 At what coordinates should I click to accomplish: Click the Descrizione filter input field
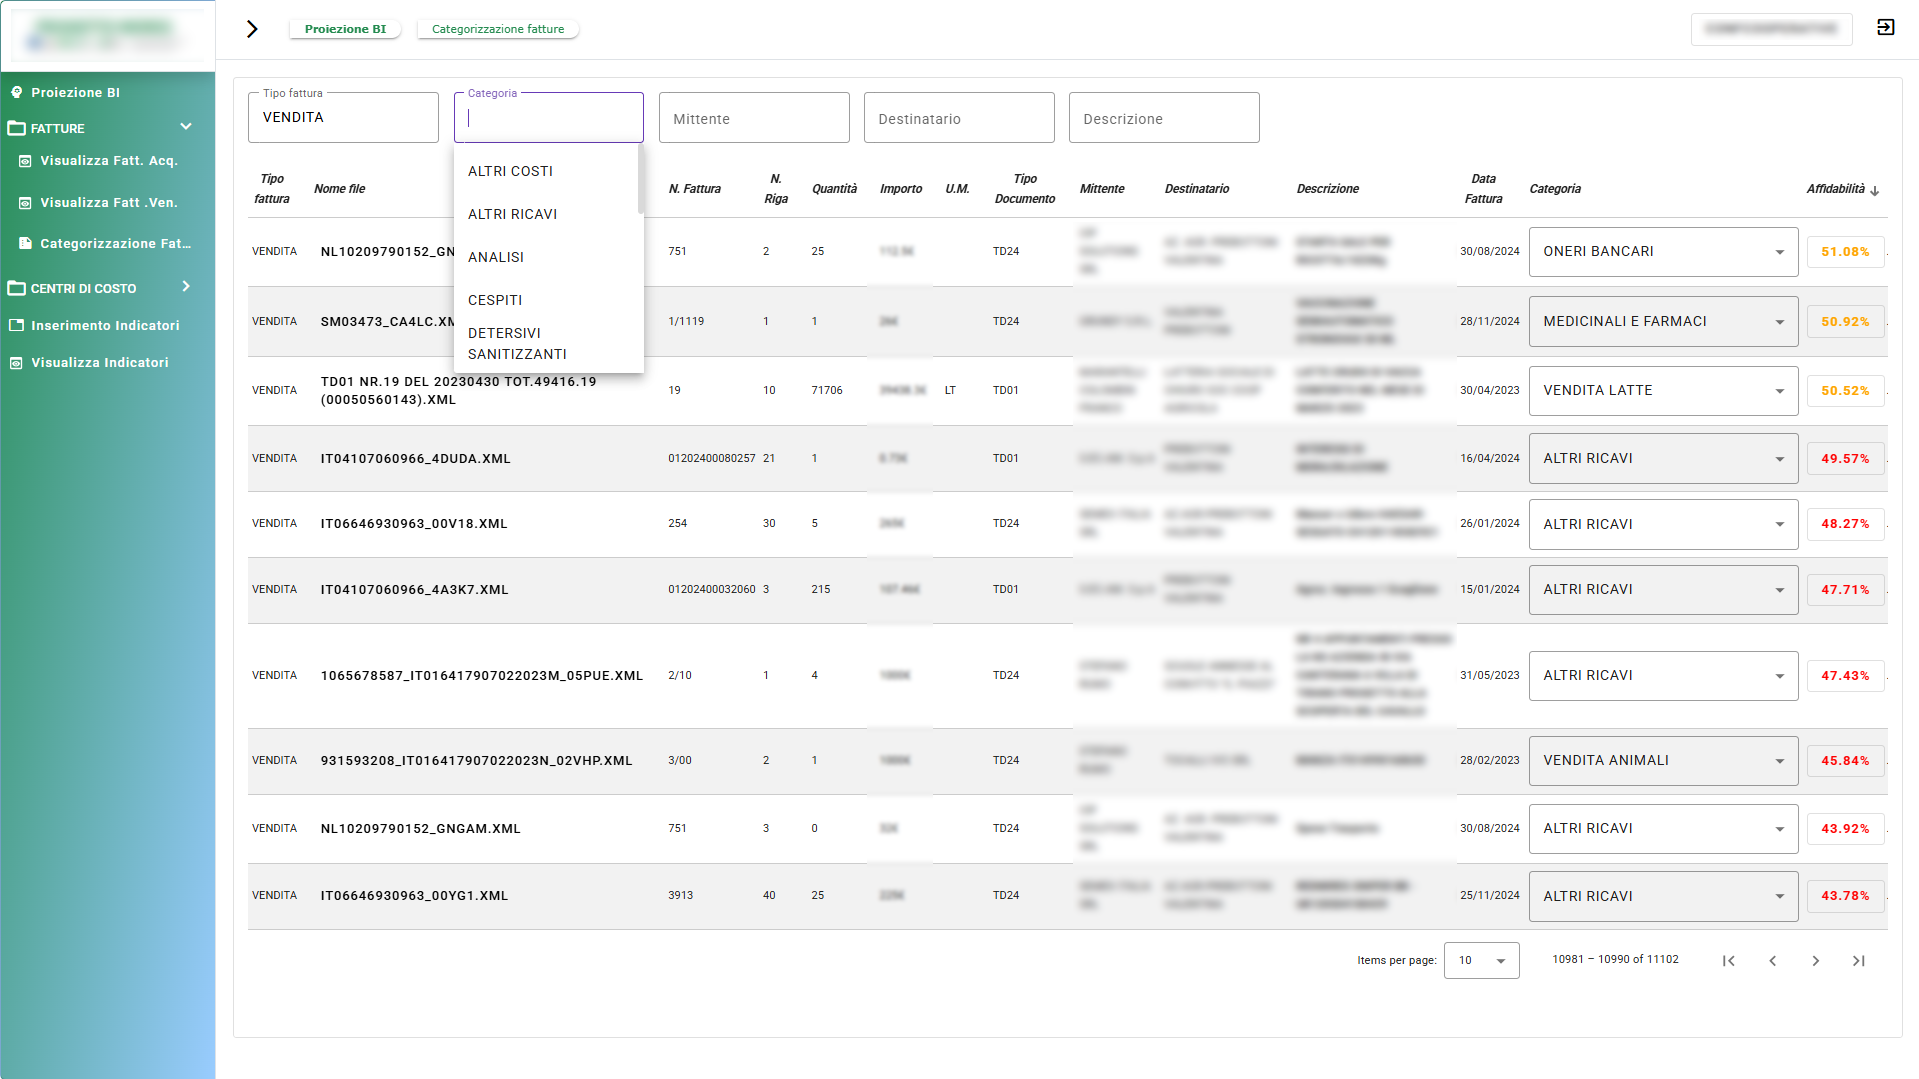point(1163,118)
